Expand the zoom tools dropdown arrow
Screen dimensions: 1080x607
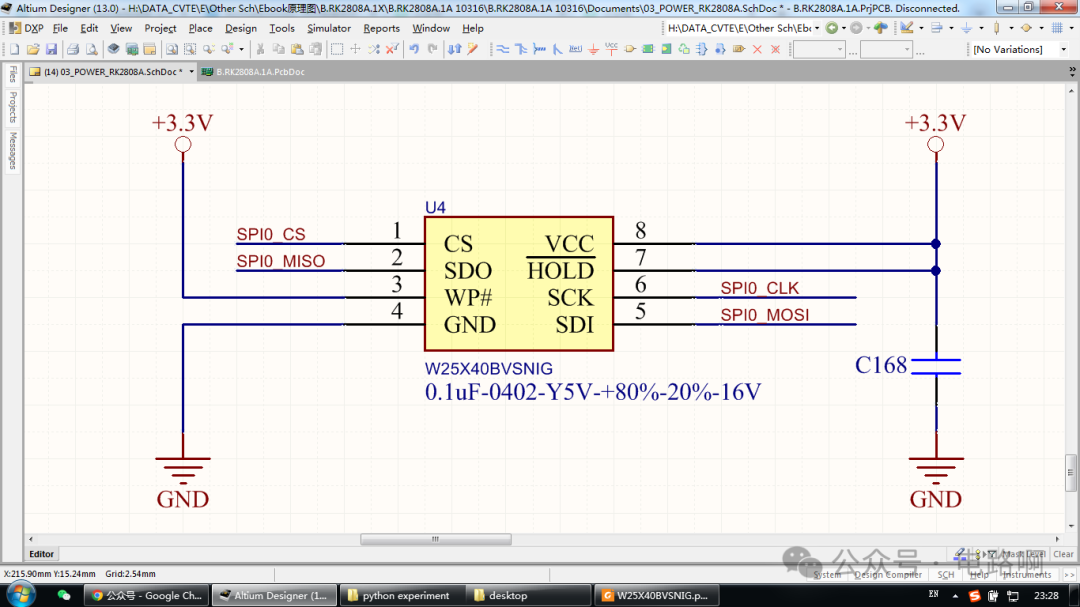coord(241,50)
